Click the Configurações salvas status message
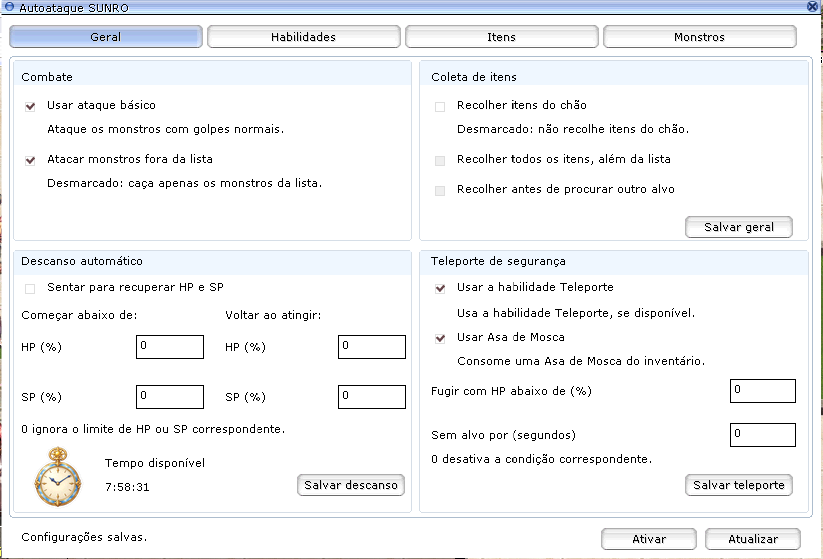The image size is (823, 559). pos(84,537)
